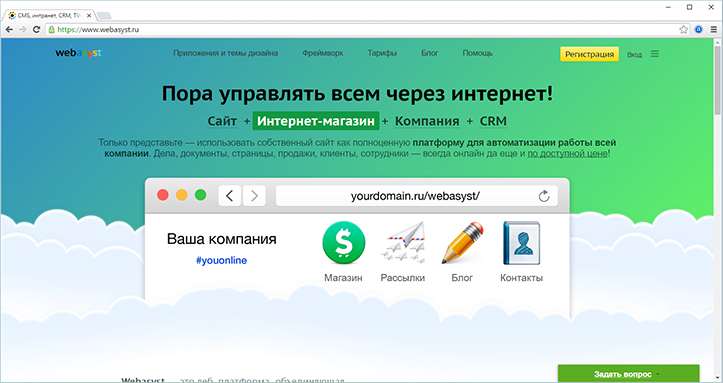Open the Фреймворк menu item
Image resolution: width=723 pixels, height=383 pixels.
323,53
